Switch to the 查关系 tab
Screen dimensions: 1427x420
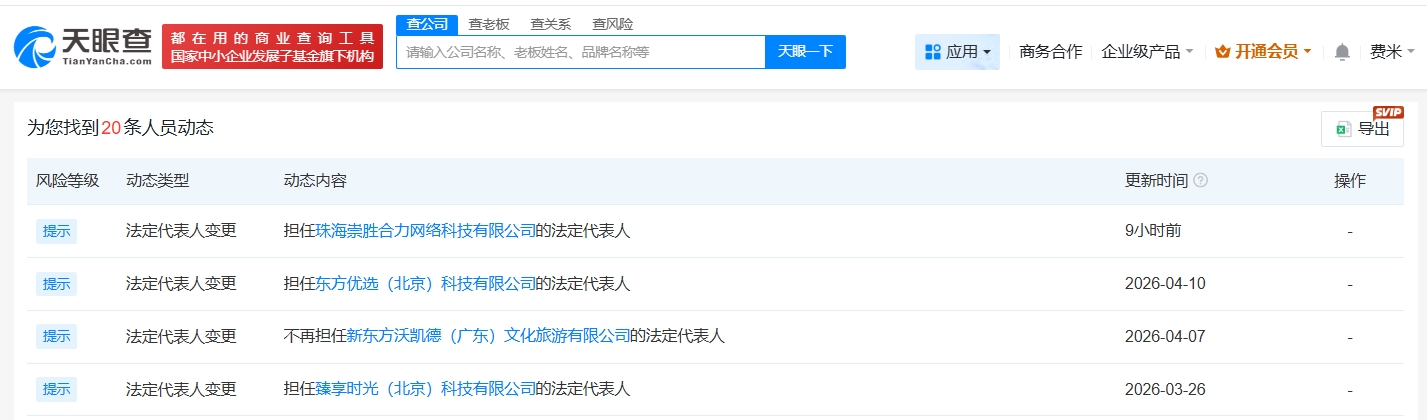pyautogui.click(x=550, y=24)
